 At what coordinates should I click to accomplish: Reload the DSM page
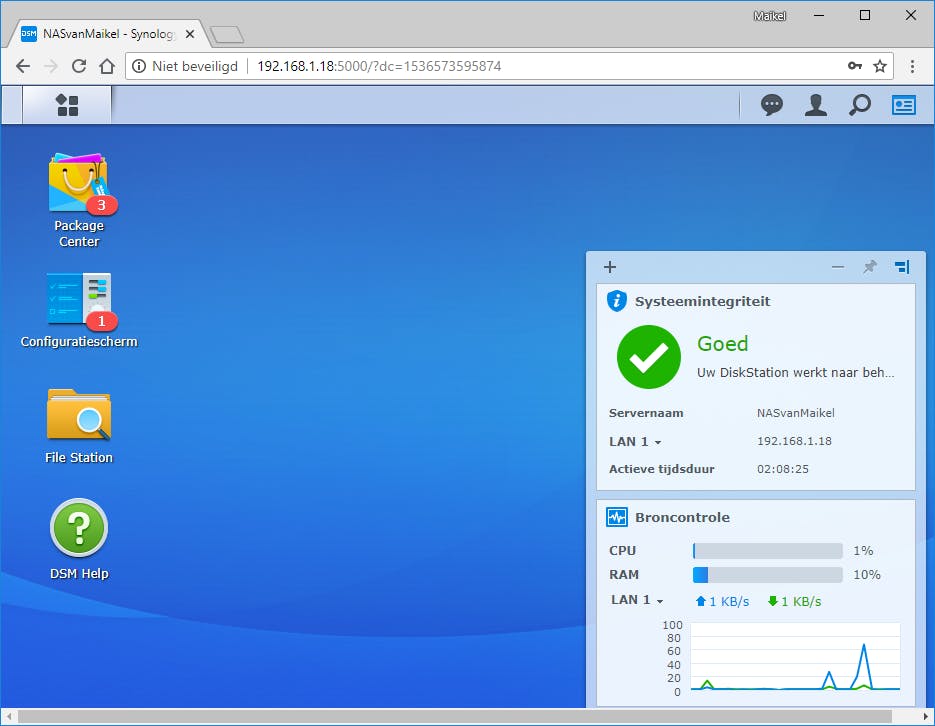tap(79, 66)
